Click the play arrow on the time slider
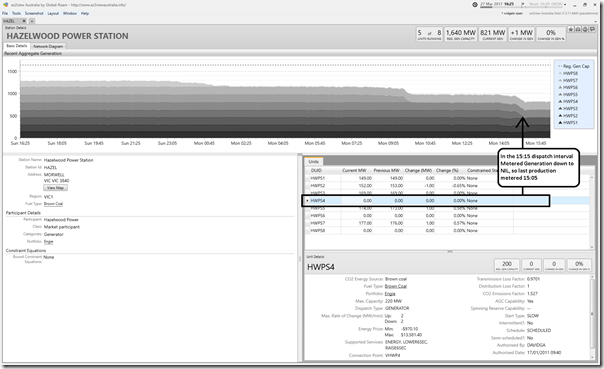This screenshot has width=604, height=369. [523, 4]
